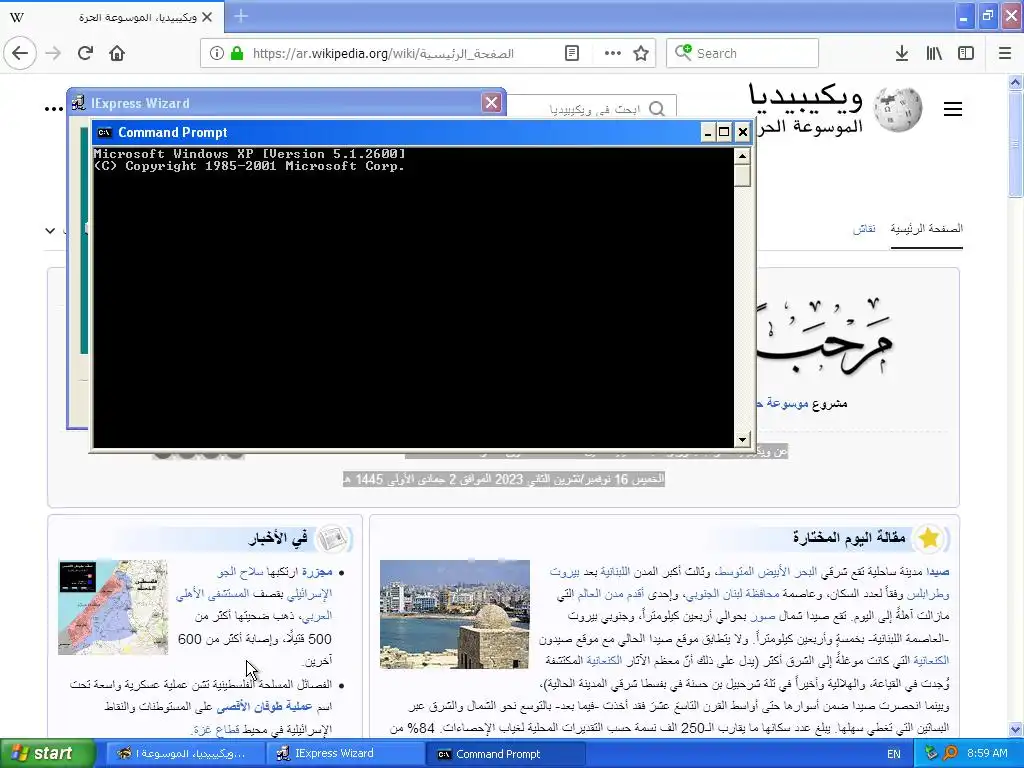Image resolution: width=1024 pixels, height=768 pixels.
Task: Switch to Wikipedia Firefox taskbar button
Action: coord(183,754)
